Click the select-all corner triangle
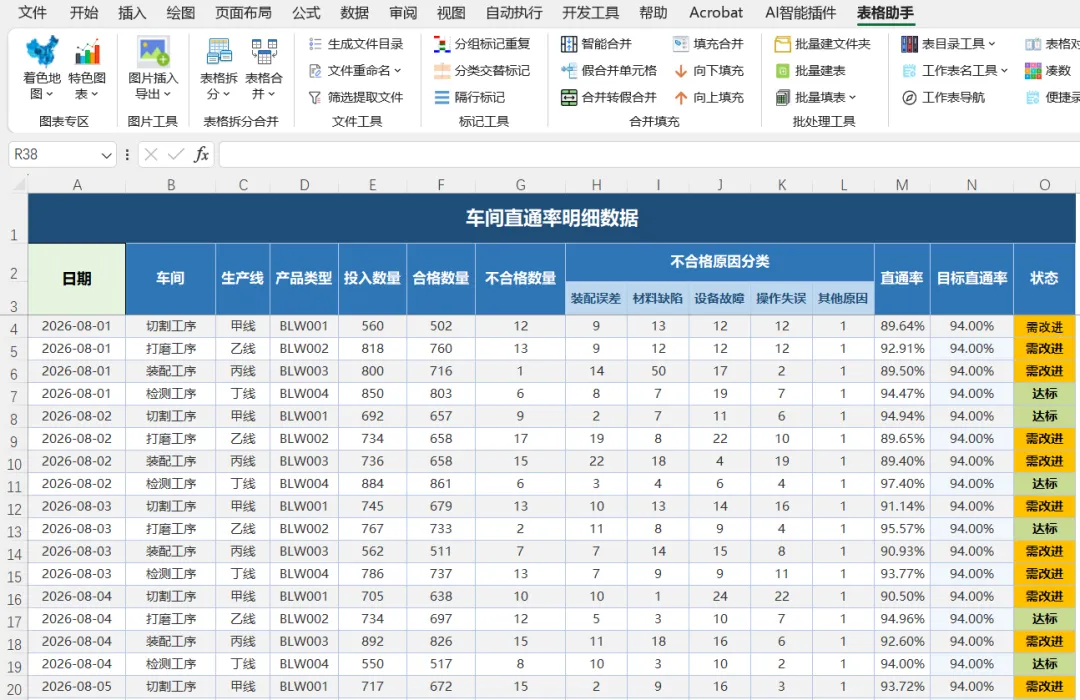Screen dimensions: 1080x700 click(19, 184)
